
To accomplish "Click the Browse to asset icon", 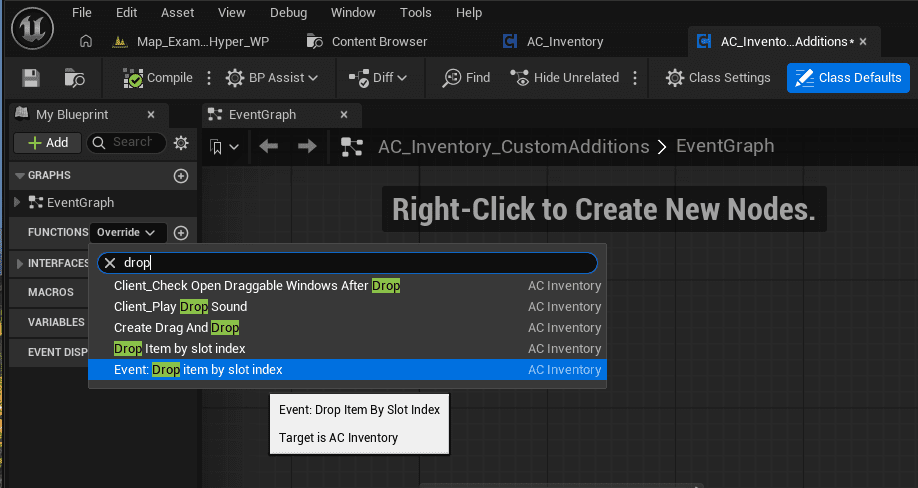I will click(x=74, y=78).
